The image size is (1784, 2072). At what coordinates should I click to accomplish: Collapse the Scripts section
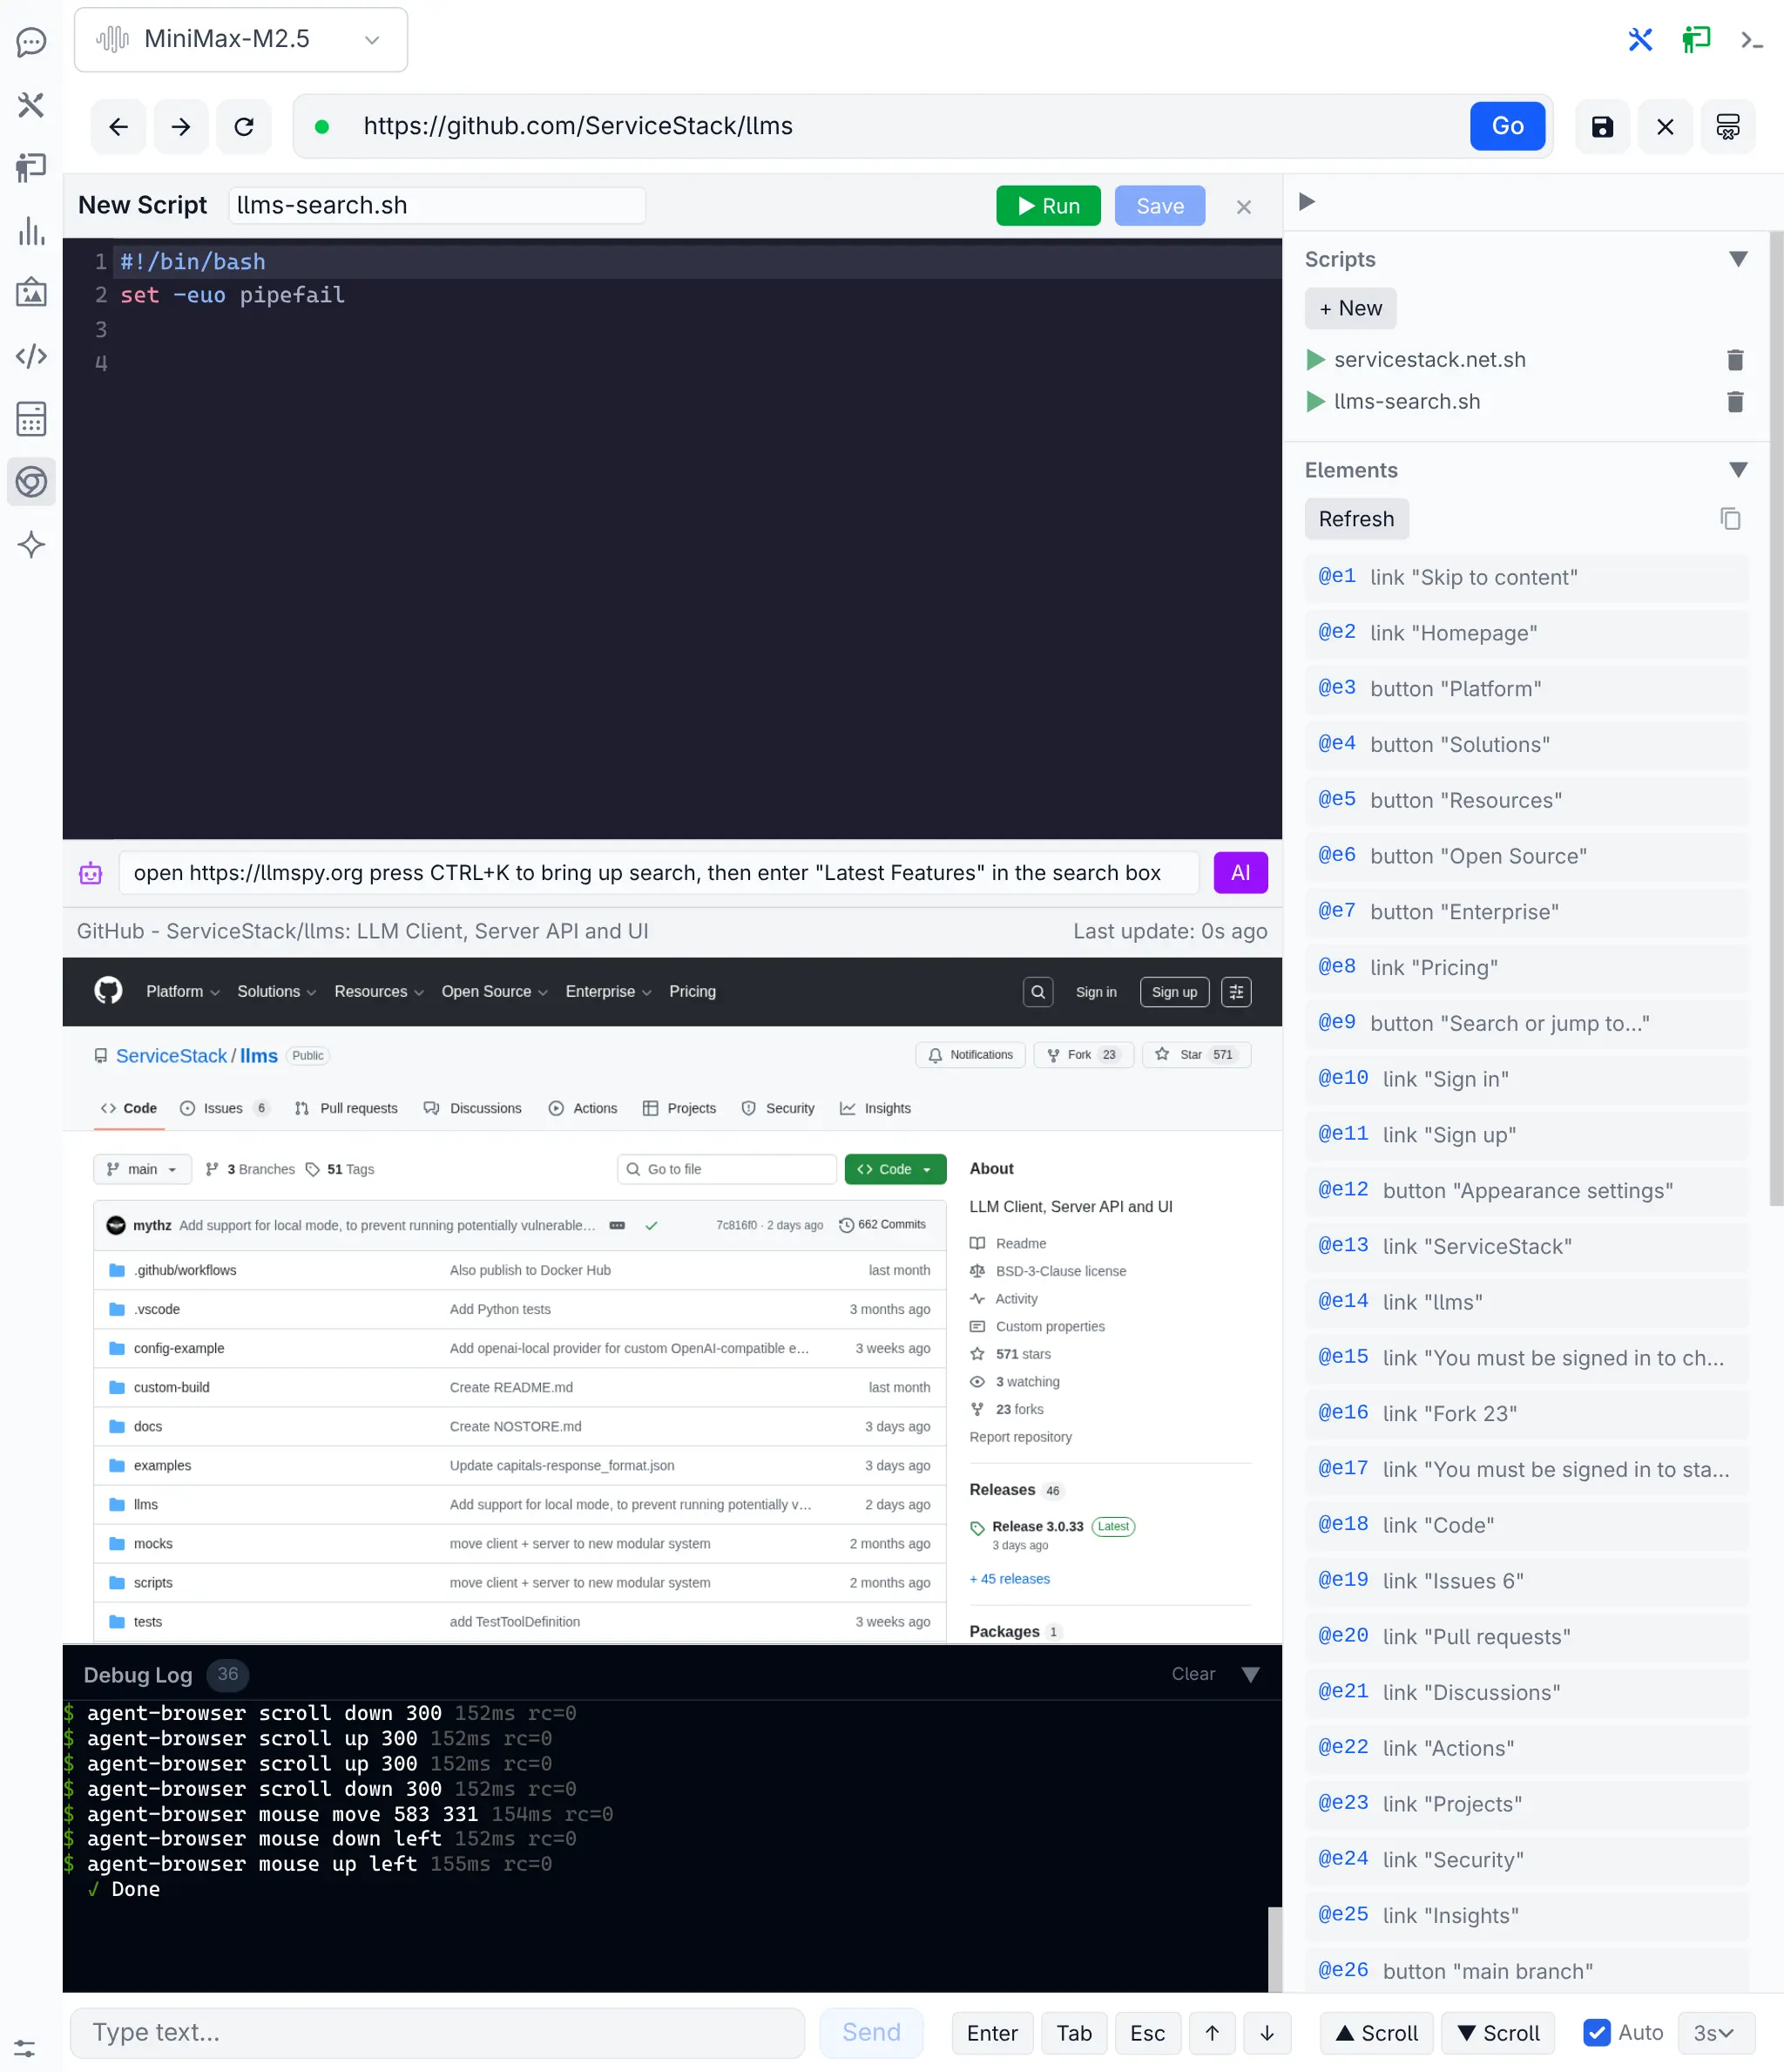click(x=1738, y=259)
